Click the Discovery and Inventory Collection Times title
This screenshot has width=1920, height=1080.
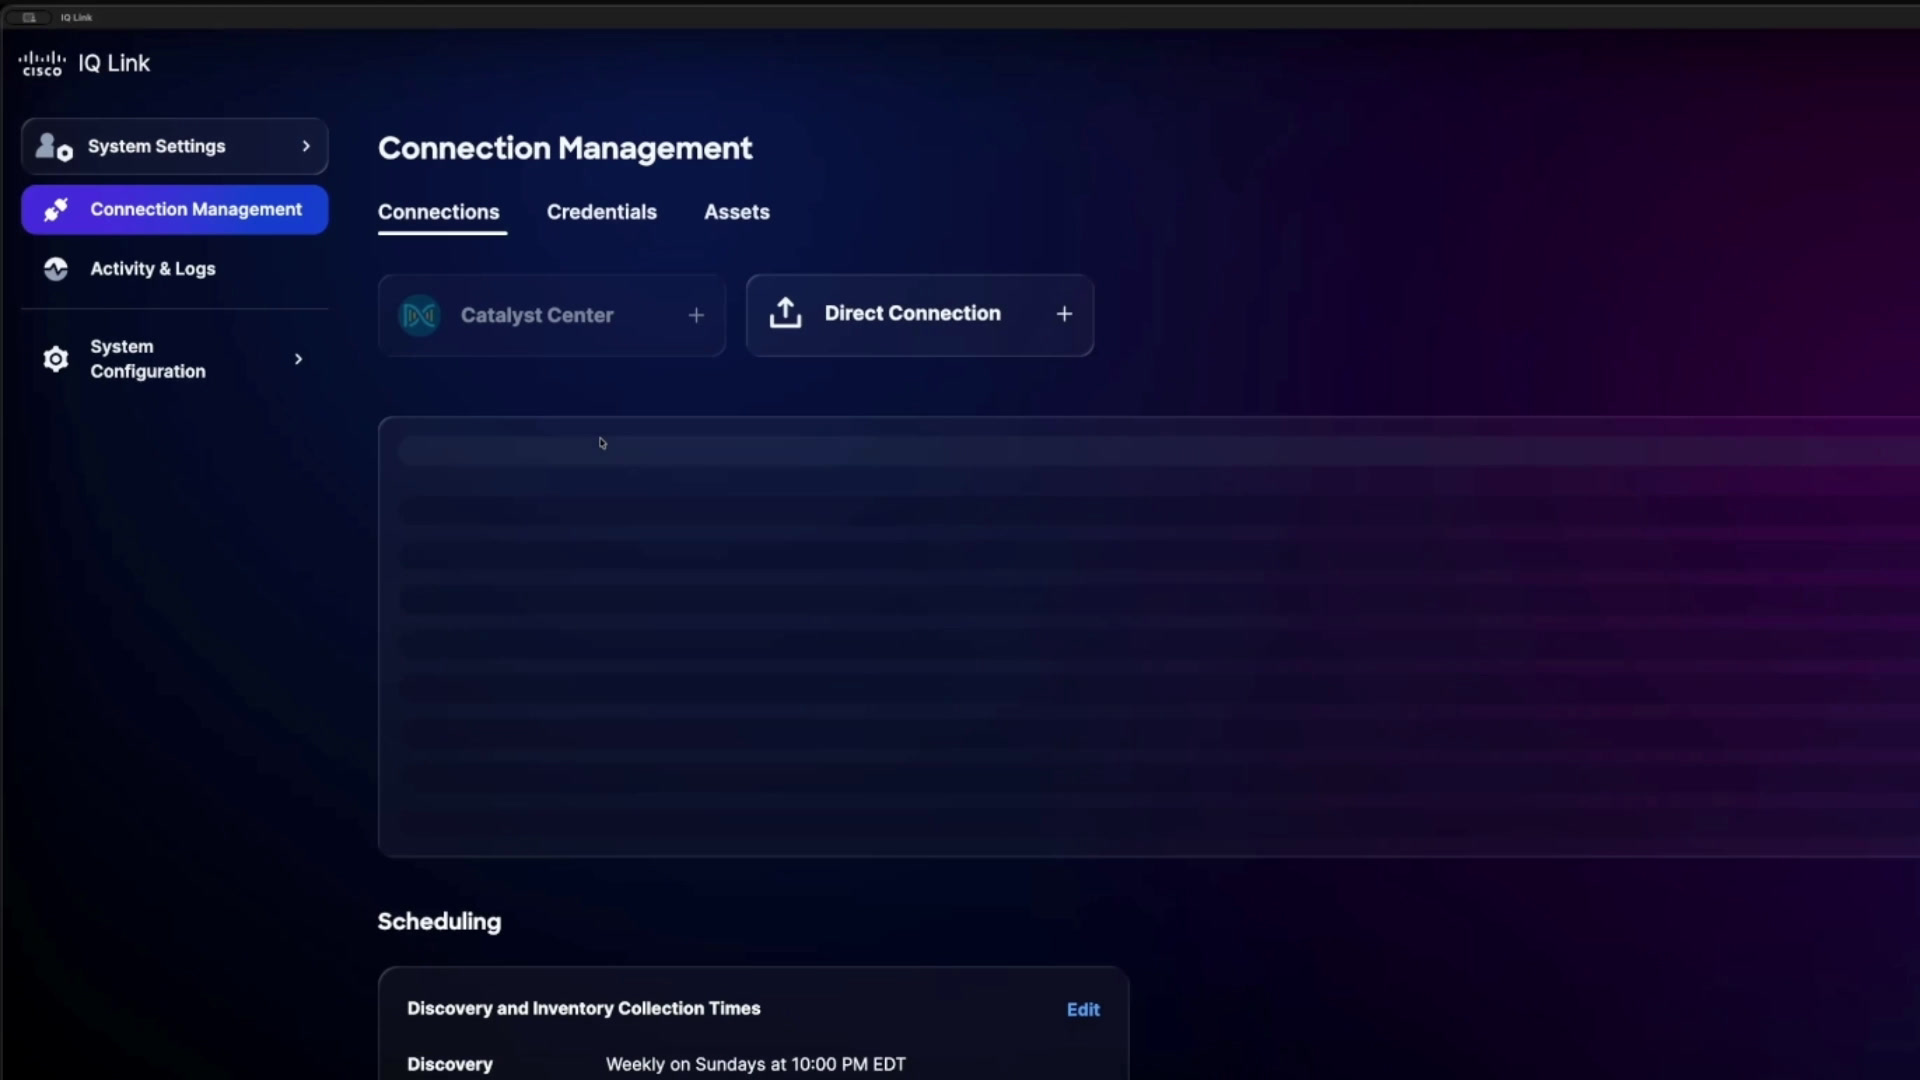pos(584,1009)
